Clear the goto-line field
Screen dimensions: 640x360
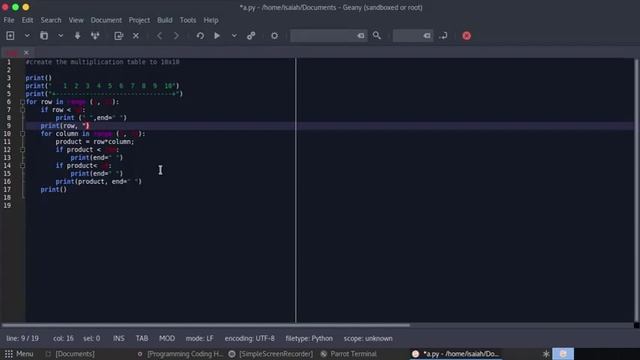point(427,36)
